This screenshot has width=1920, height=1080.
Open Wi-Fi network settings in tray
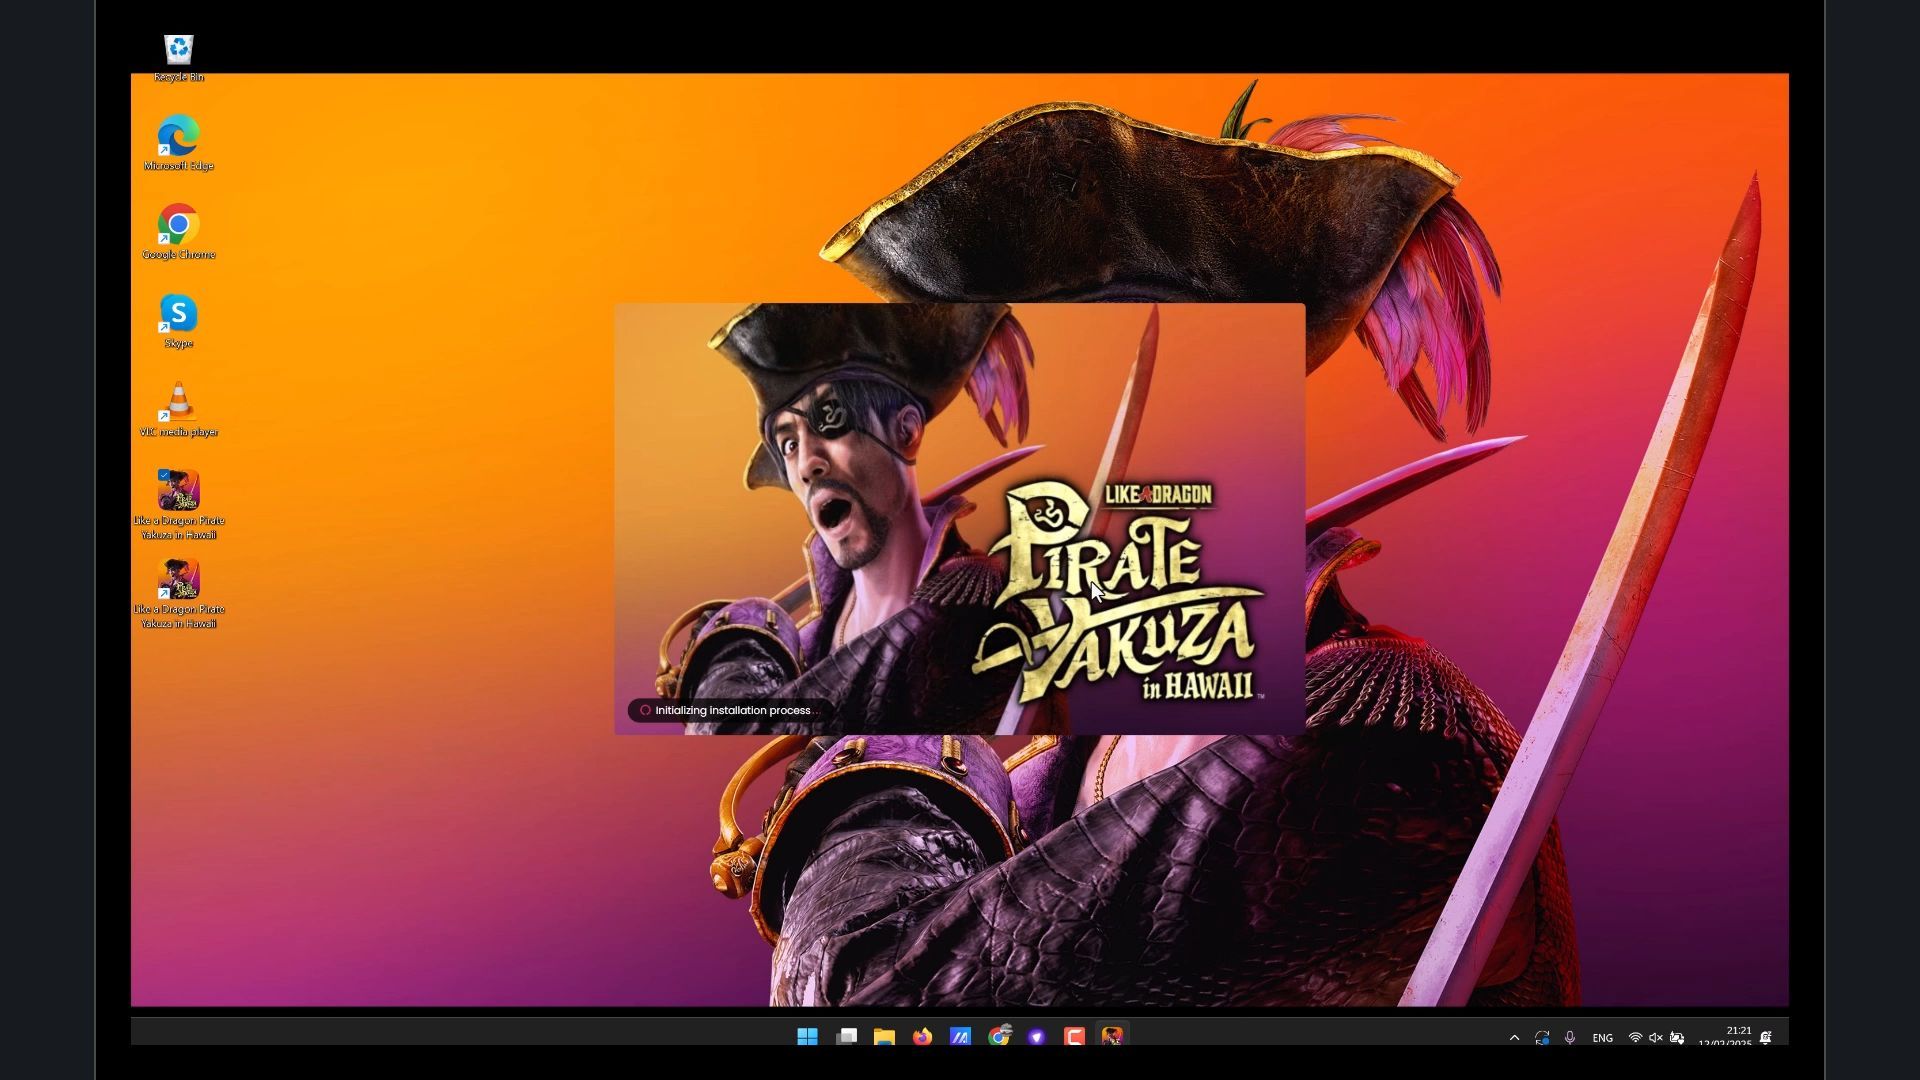point(1635,1038)
